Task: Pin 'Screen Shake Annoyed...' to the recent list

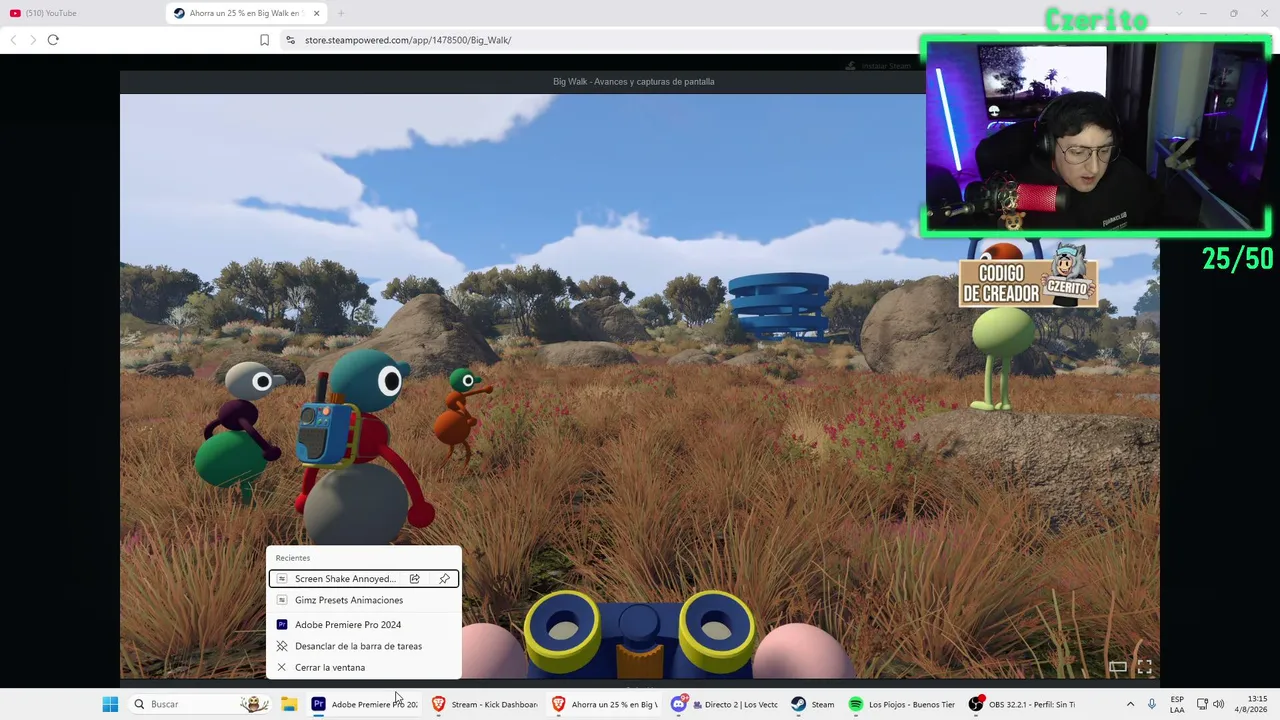Action: (445, 579)
